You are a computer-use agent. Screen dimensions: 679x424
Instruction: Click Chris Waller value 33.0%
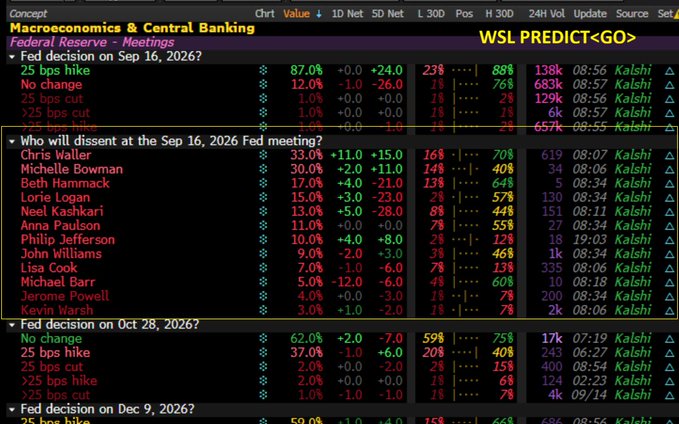[x=306, y=155]
